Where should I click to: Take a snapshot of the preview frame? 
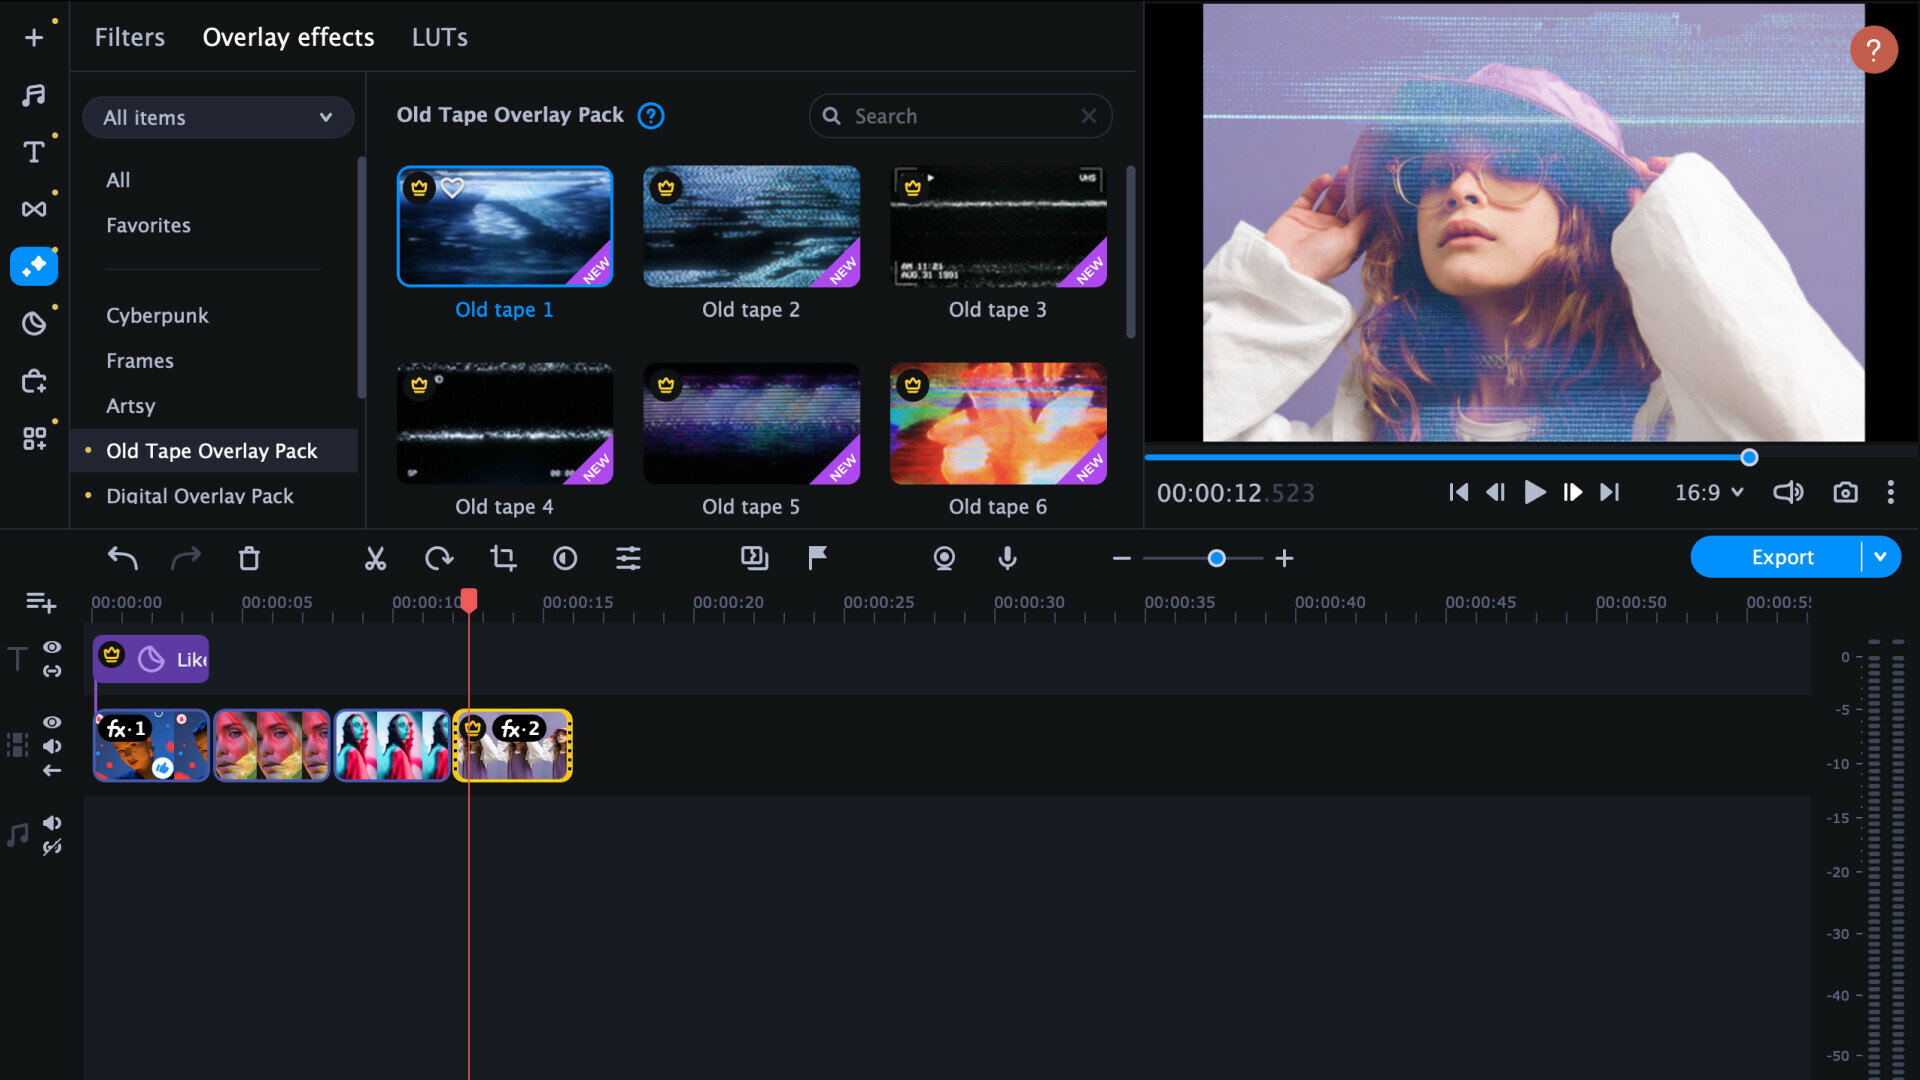tap(1846, 492)
